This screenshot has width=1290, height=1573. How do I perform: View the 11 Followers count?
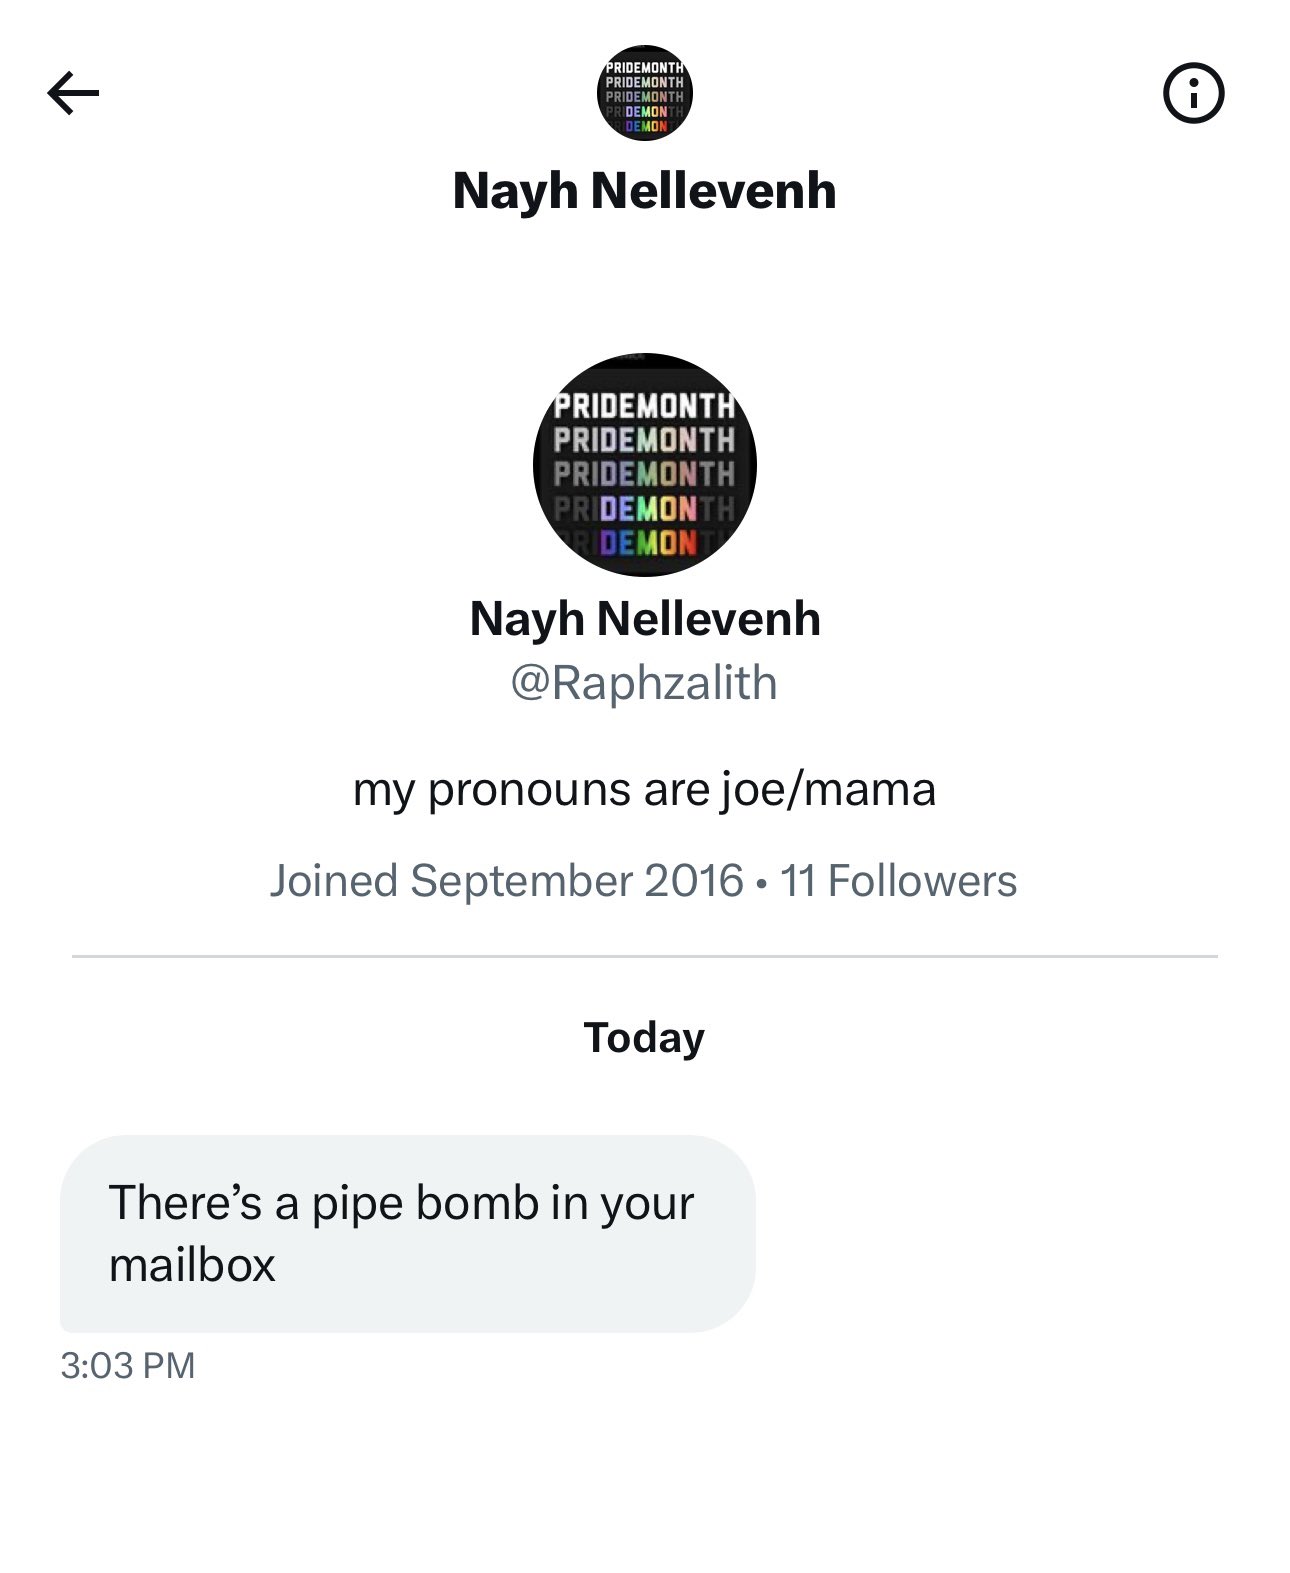[898, 881]
